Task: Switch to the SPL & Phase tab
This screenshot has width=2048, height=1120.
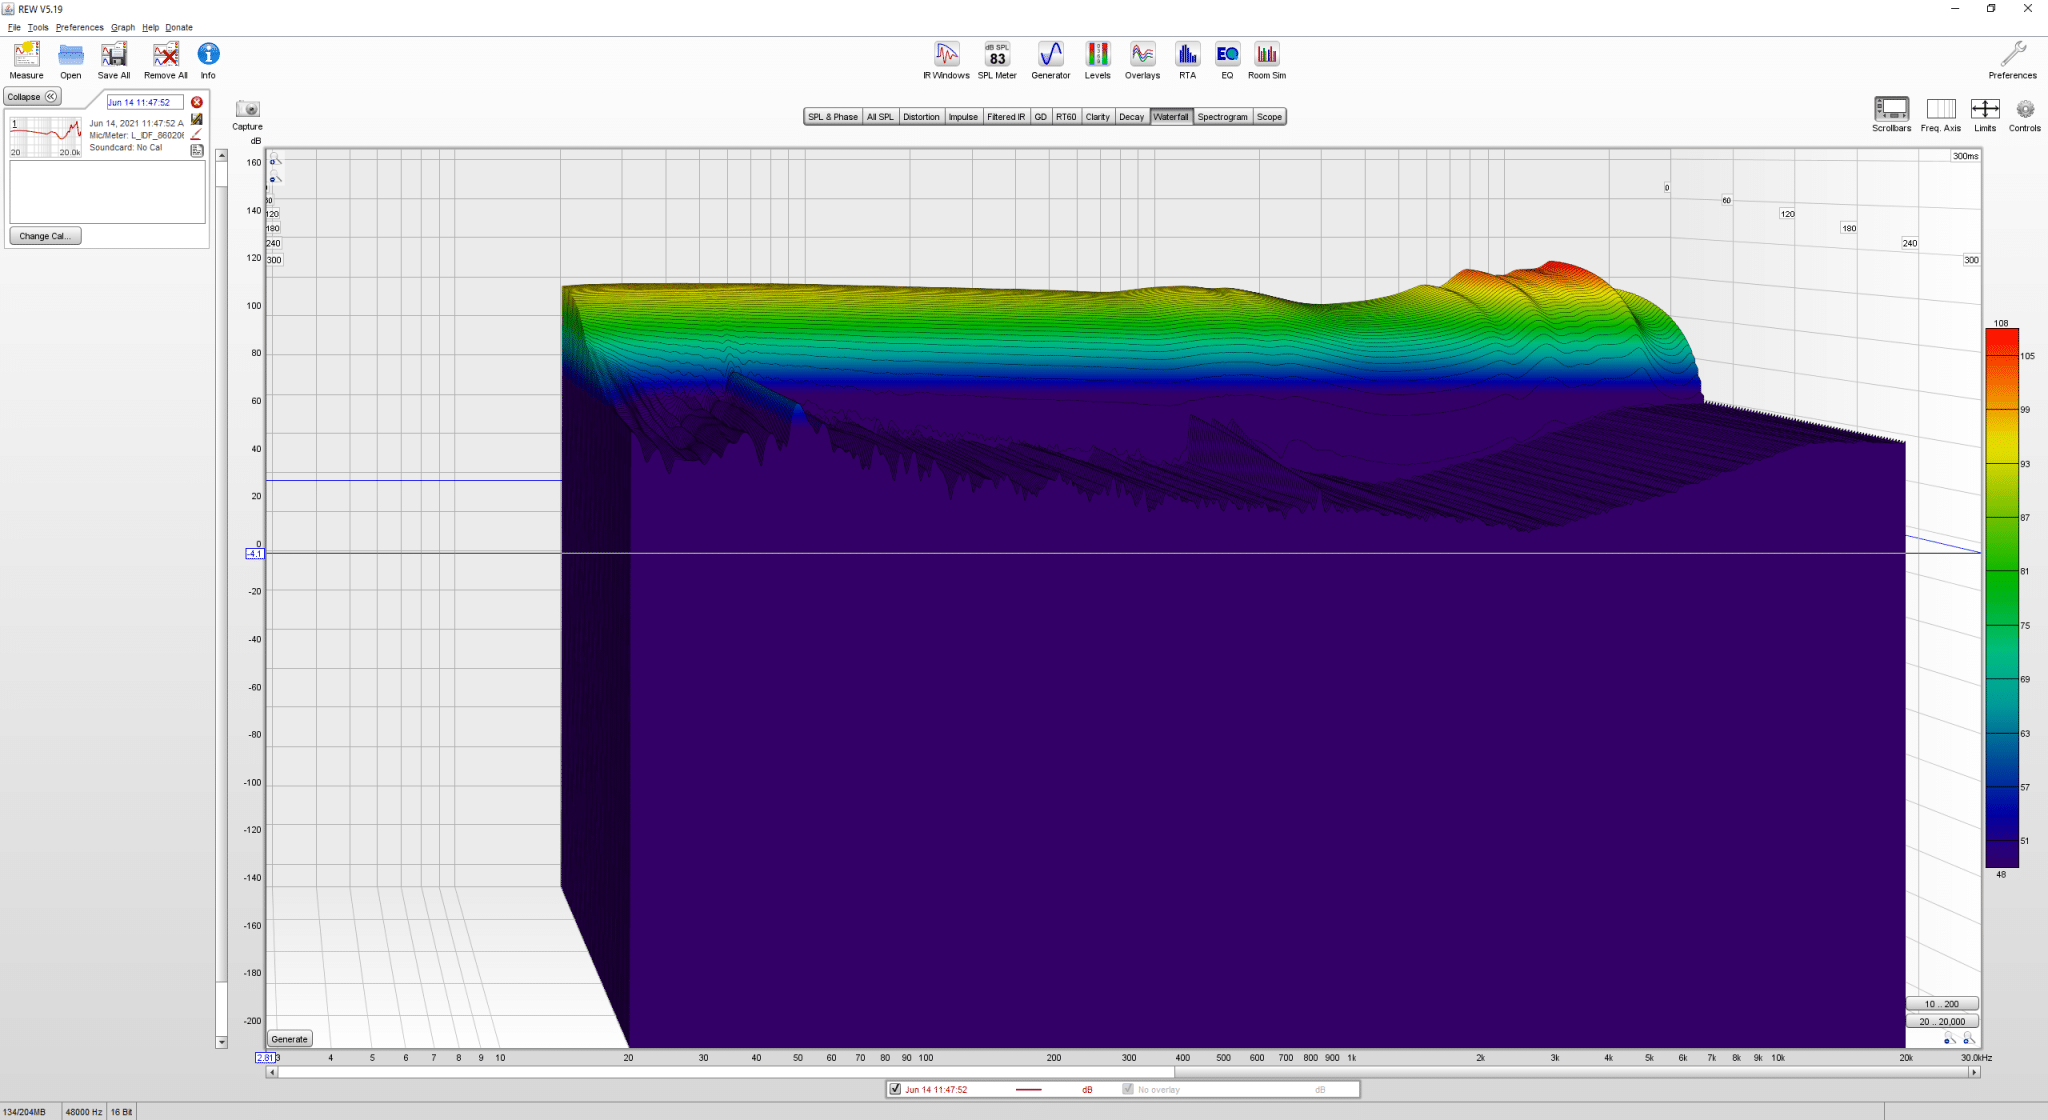Action: coord(833,117)
